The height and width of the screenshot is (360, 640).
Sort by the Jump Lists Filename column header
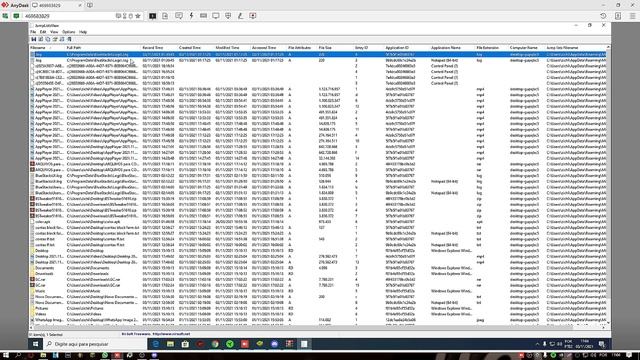click(576, 48)
